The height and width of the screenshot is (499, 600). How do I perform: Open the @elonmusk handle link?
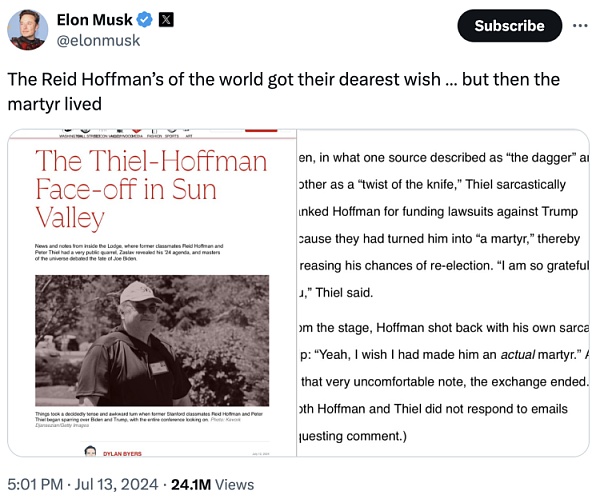pyautogui.click(x=100, y=41)
